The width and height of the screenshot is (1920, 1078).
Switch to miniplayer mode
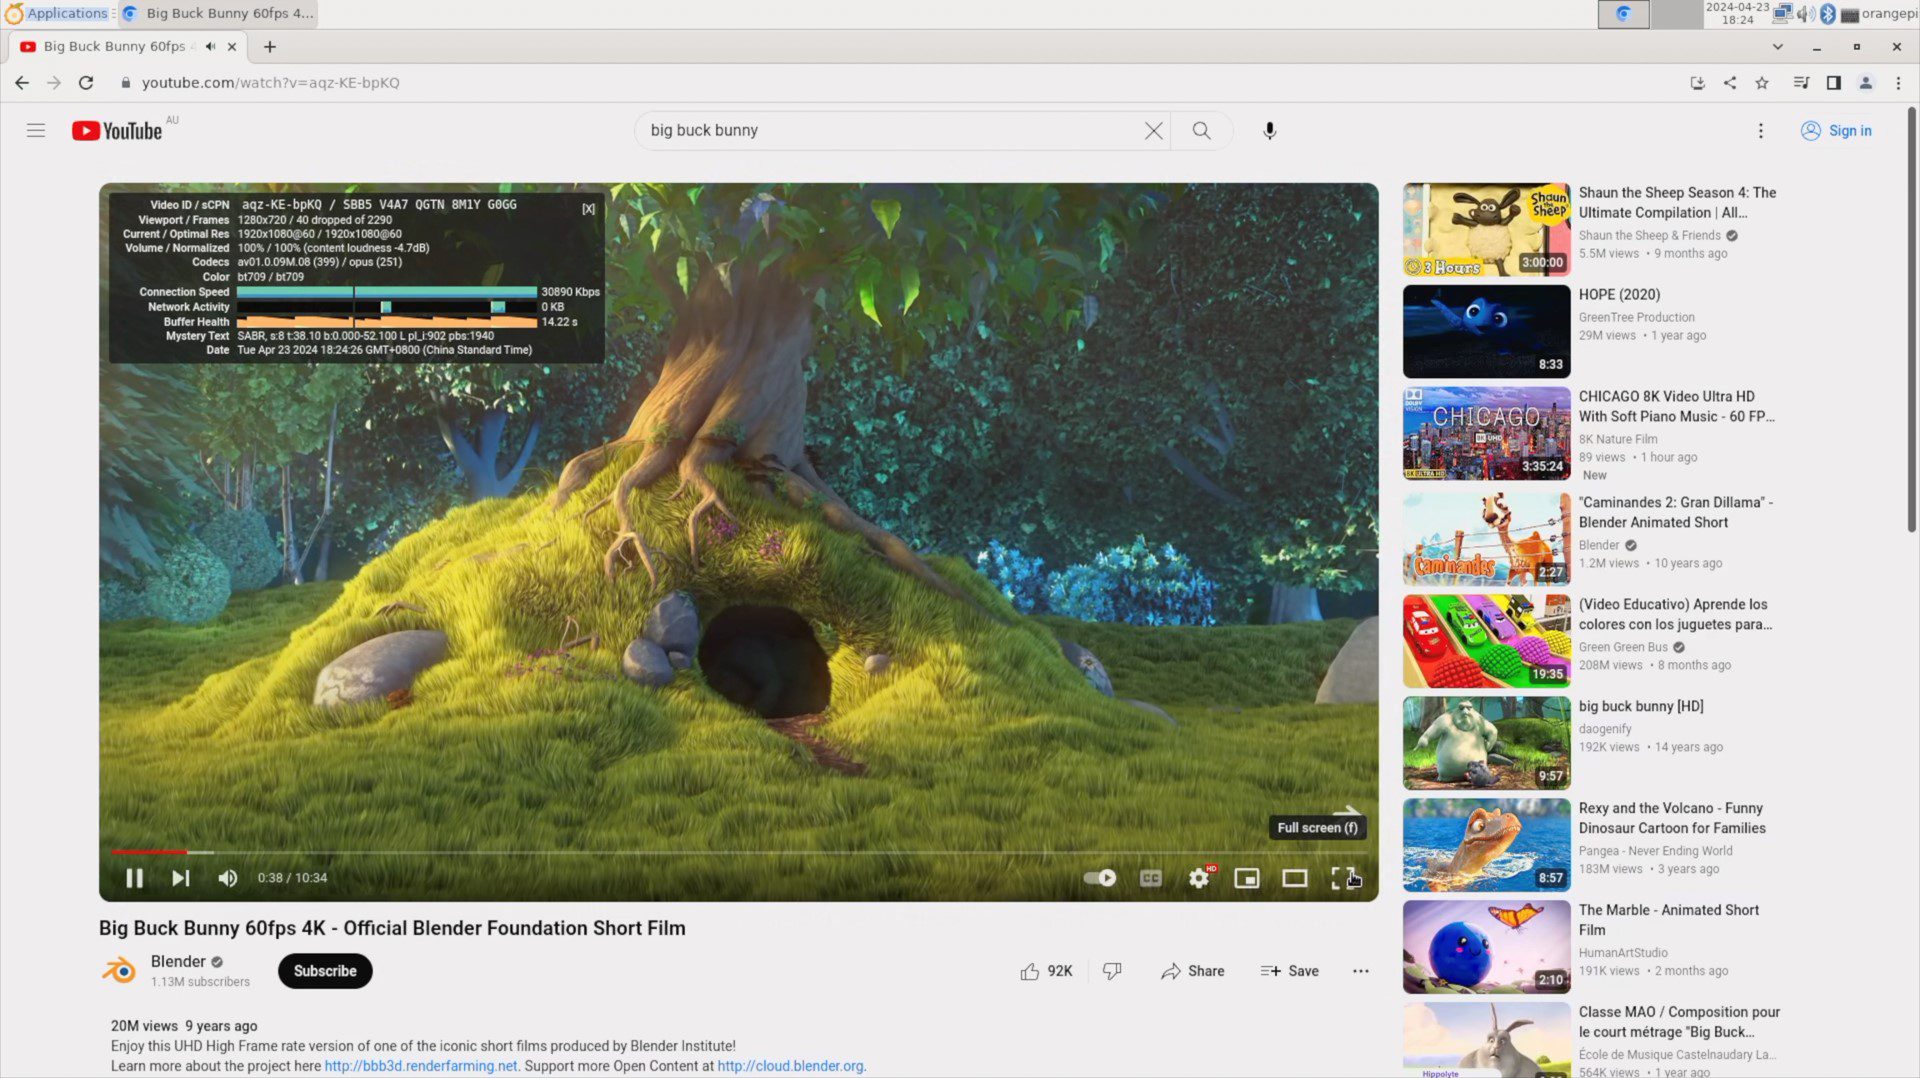(1247, 878)
